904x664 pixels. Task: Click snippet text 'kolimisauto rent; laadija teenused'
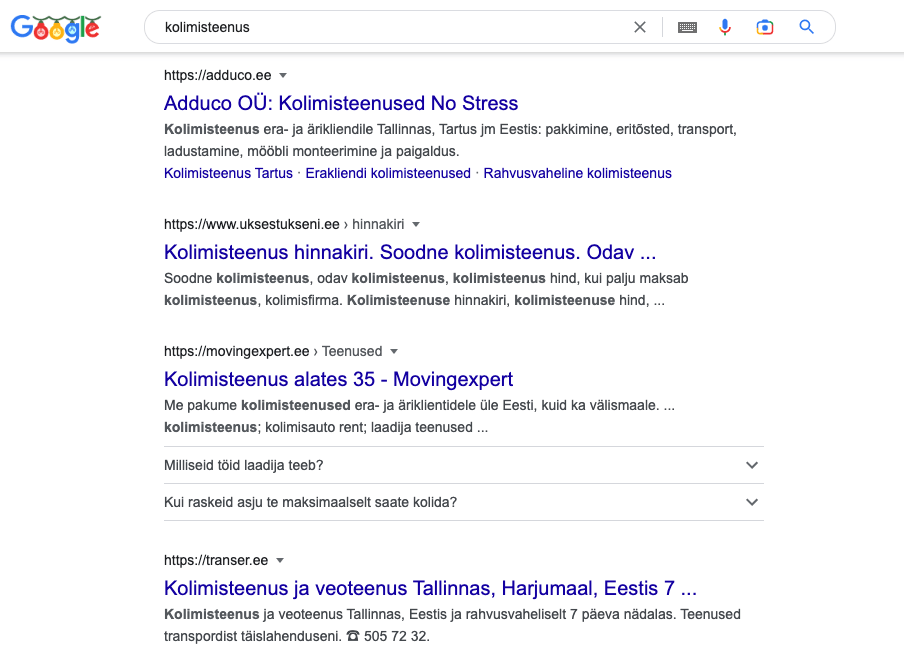(x=369, y=428)
